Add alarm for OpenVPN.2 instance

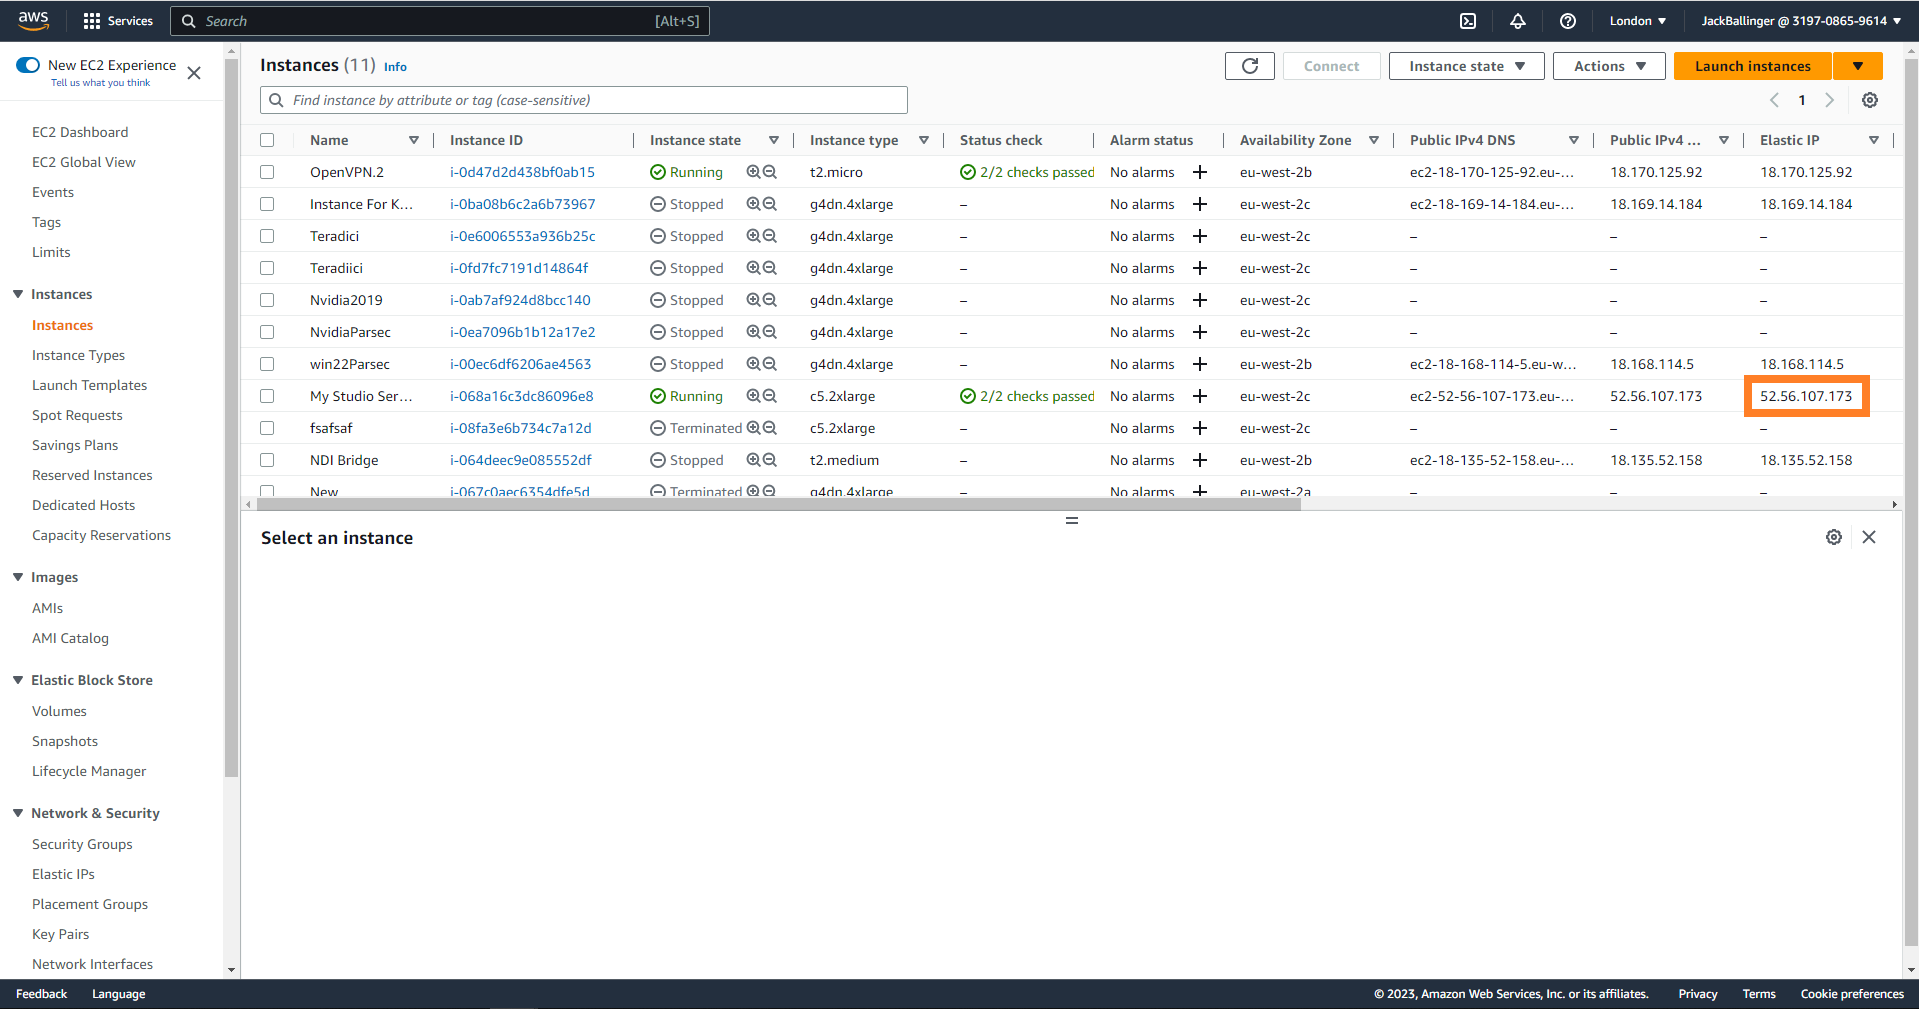1200,172
